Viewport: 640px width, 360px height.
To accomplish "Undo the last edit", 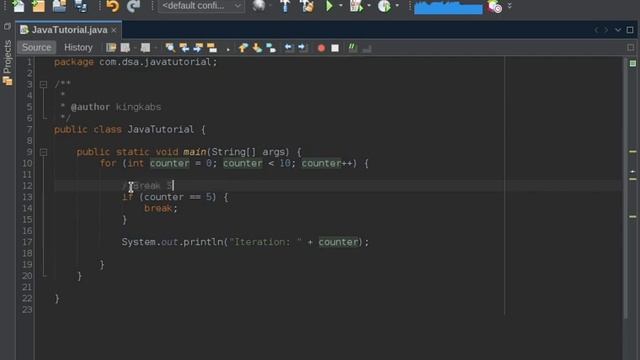I will [x=112, y=6].
